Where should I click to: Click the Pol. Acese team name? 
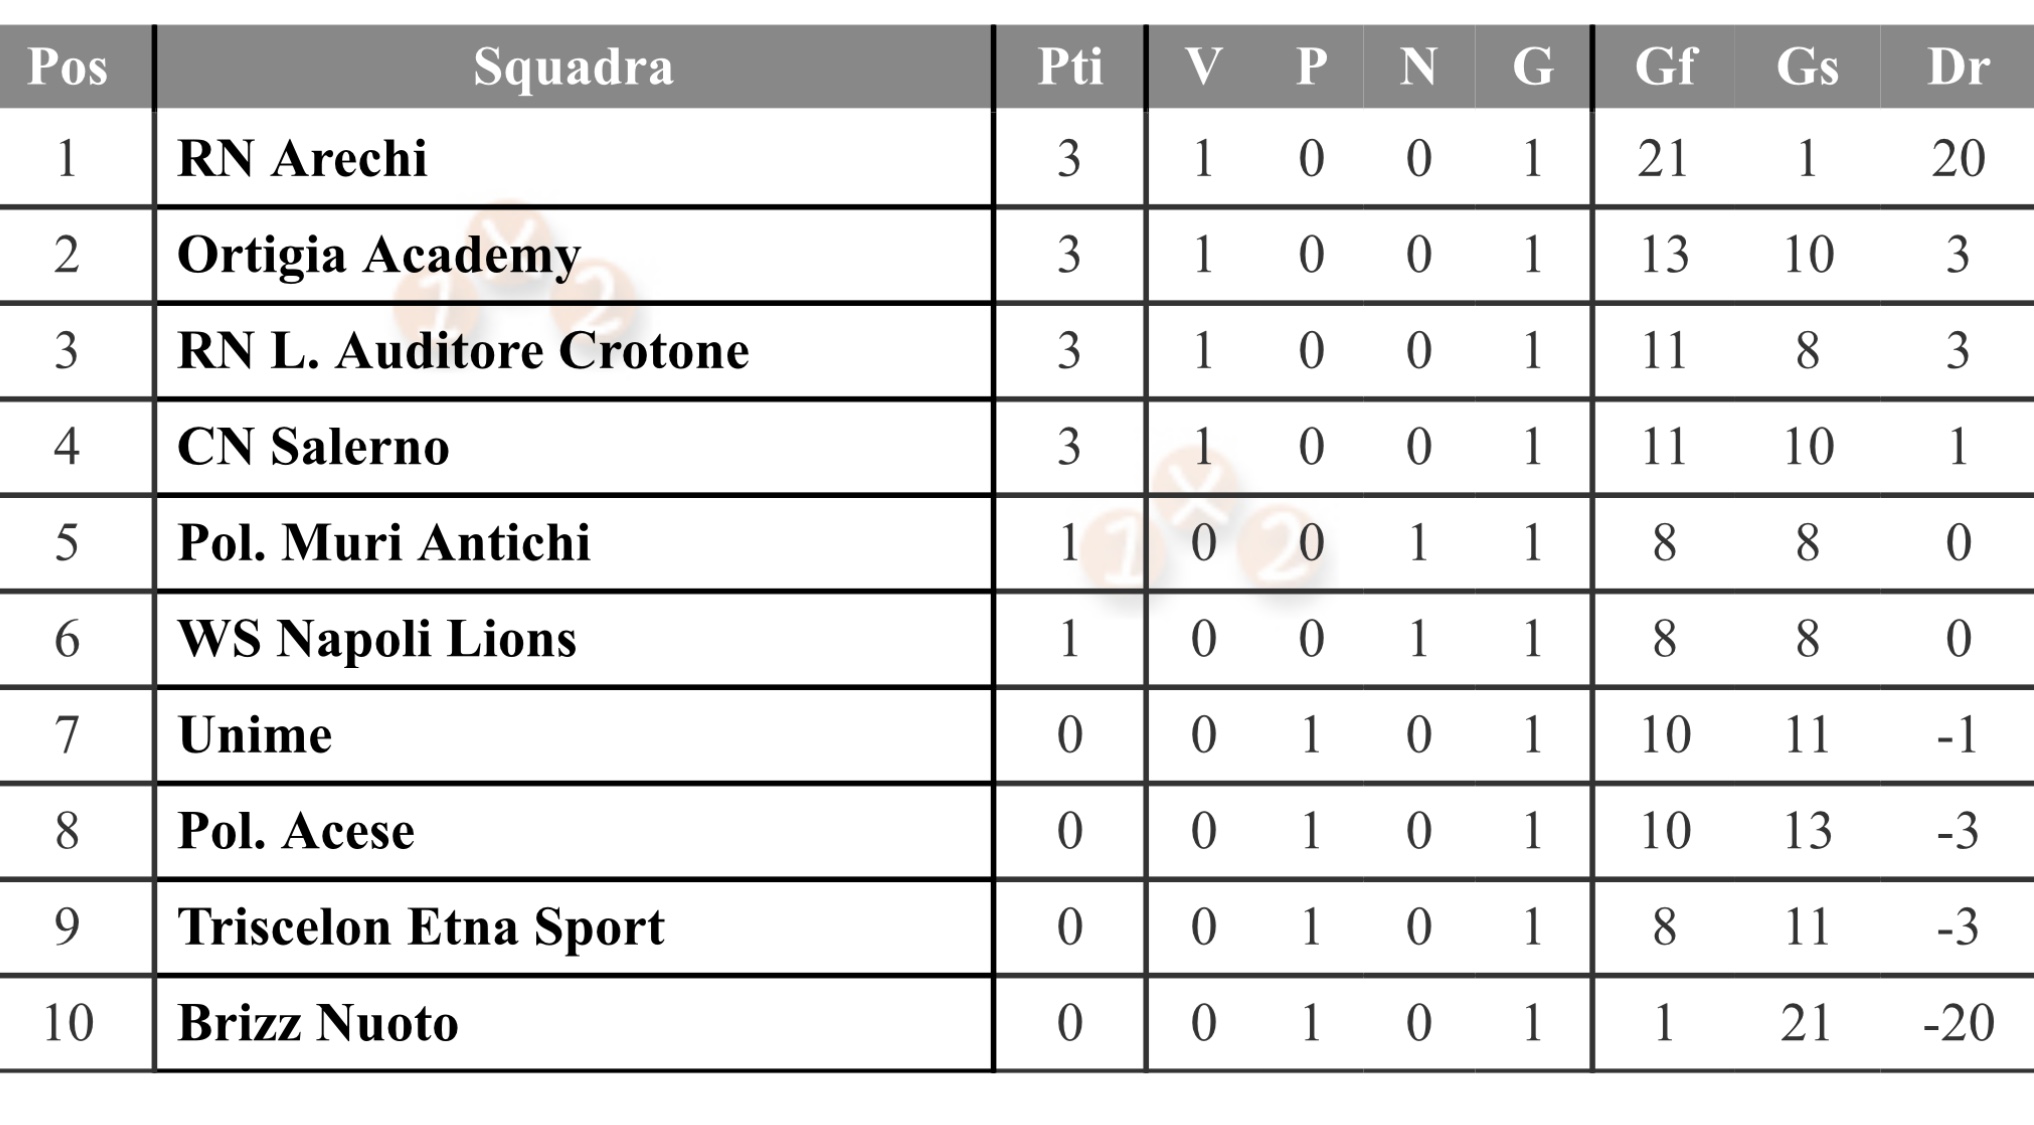[296, 831]
